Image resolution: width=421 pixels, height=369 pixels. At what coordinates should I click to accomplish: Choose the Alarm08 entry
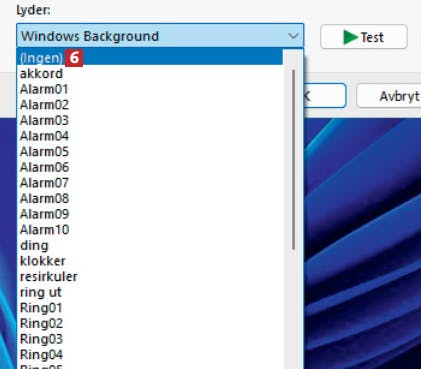click(150, 198)
